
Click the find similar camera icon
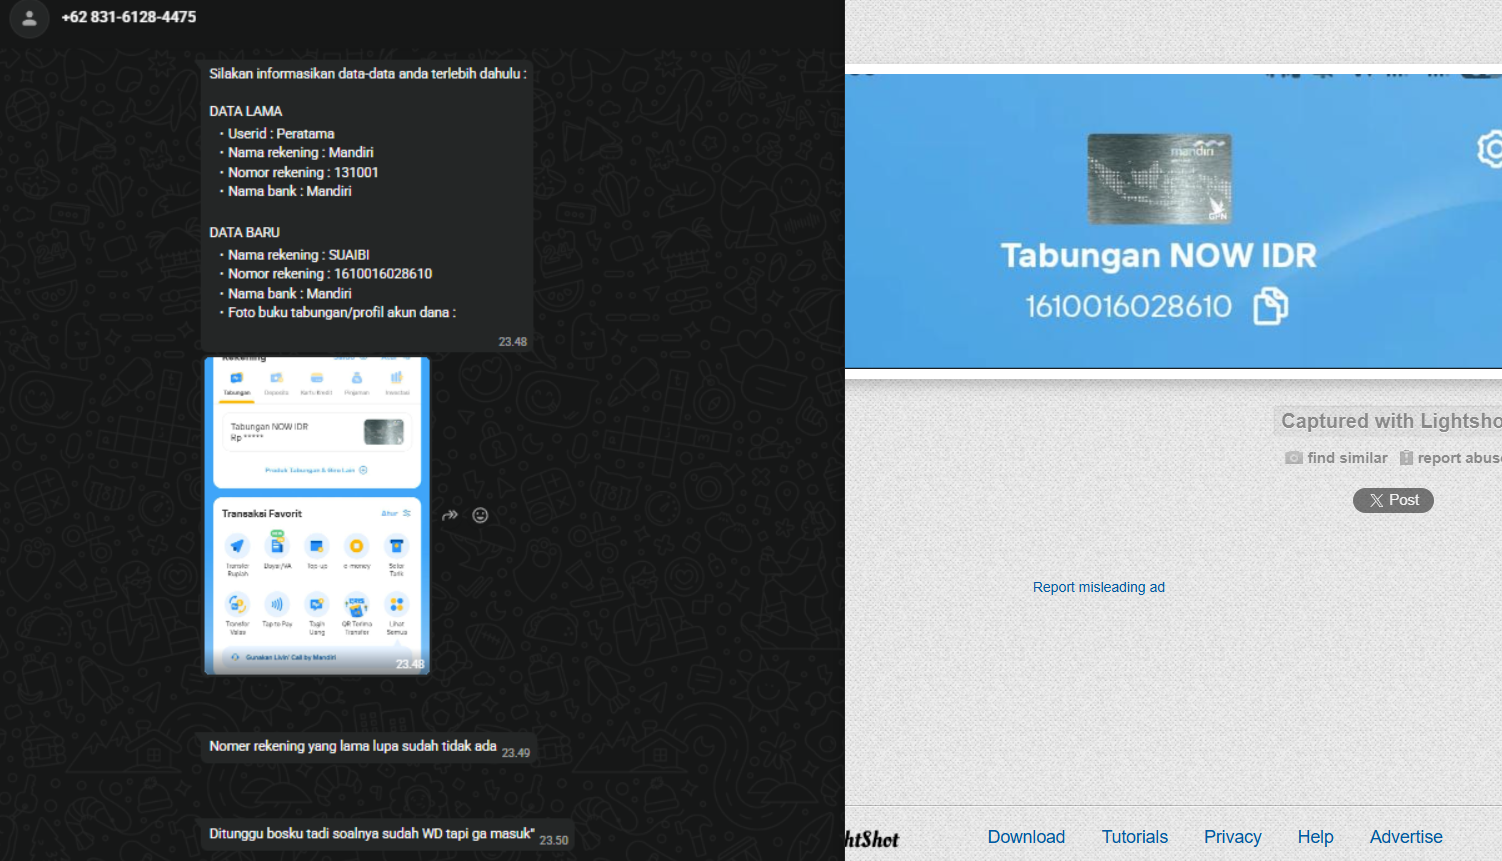click(x=1294, y=458)
